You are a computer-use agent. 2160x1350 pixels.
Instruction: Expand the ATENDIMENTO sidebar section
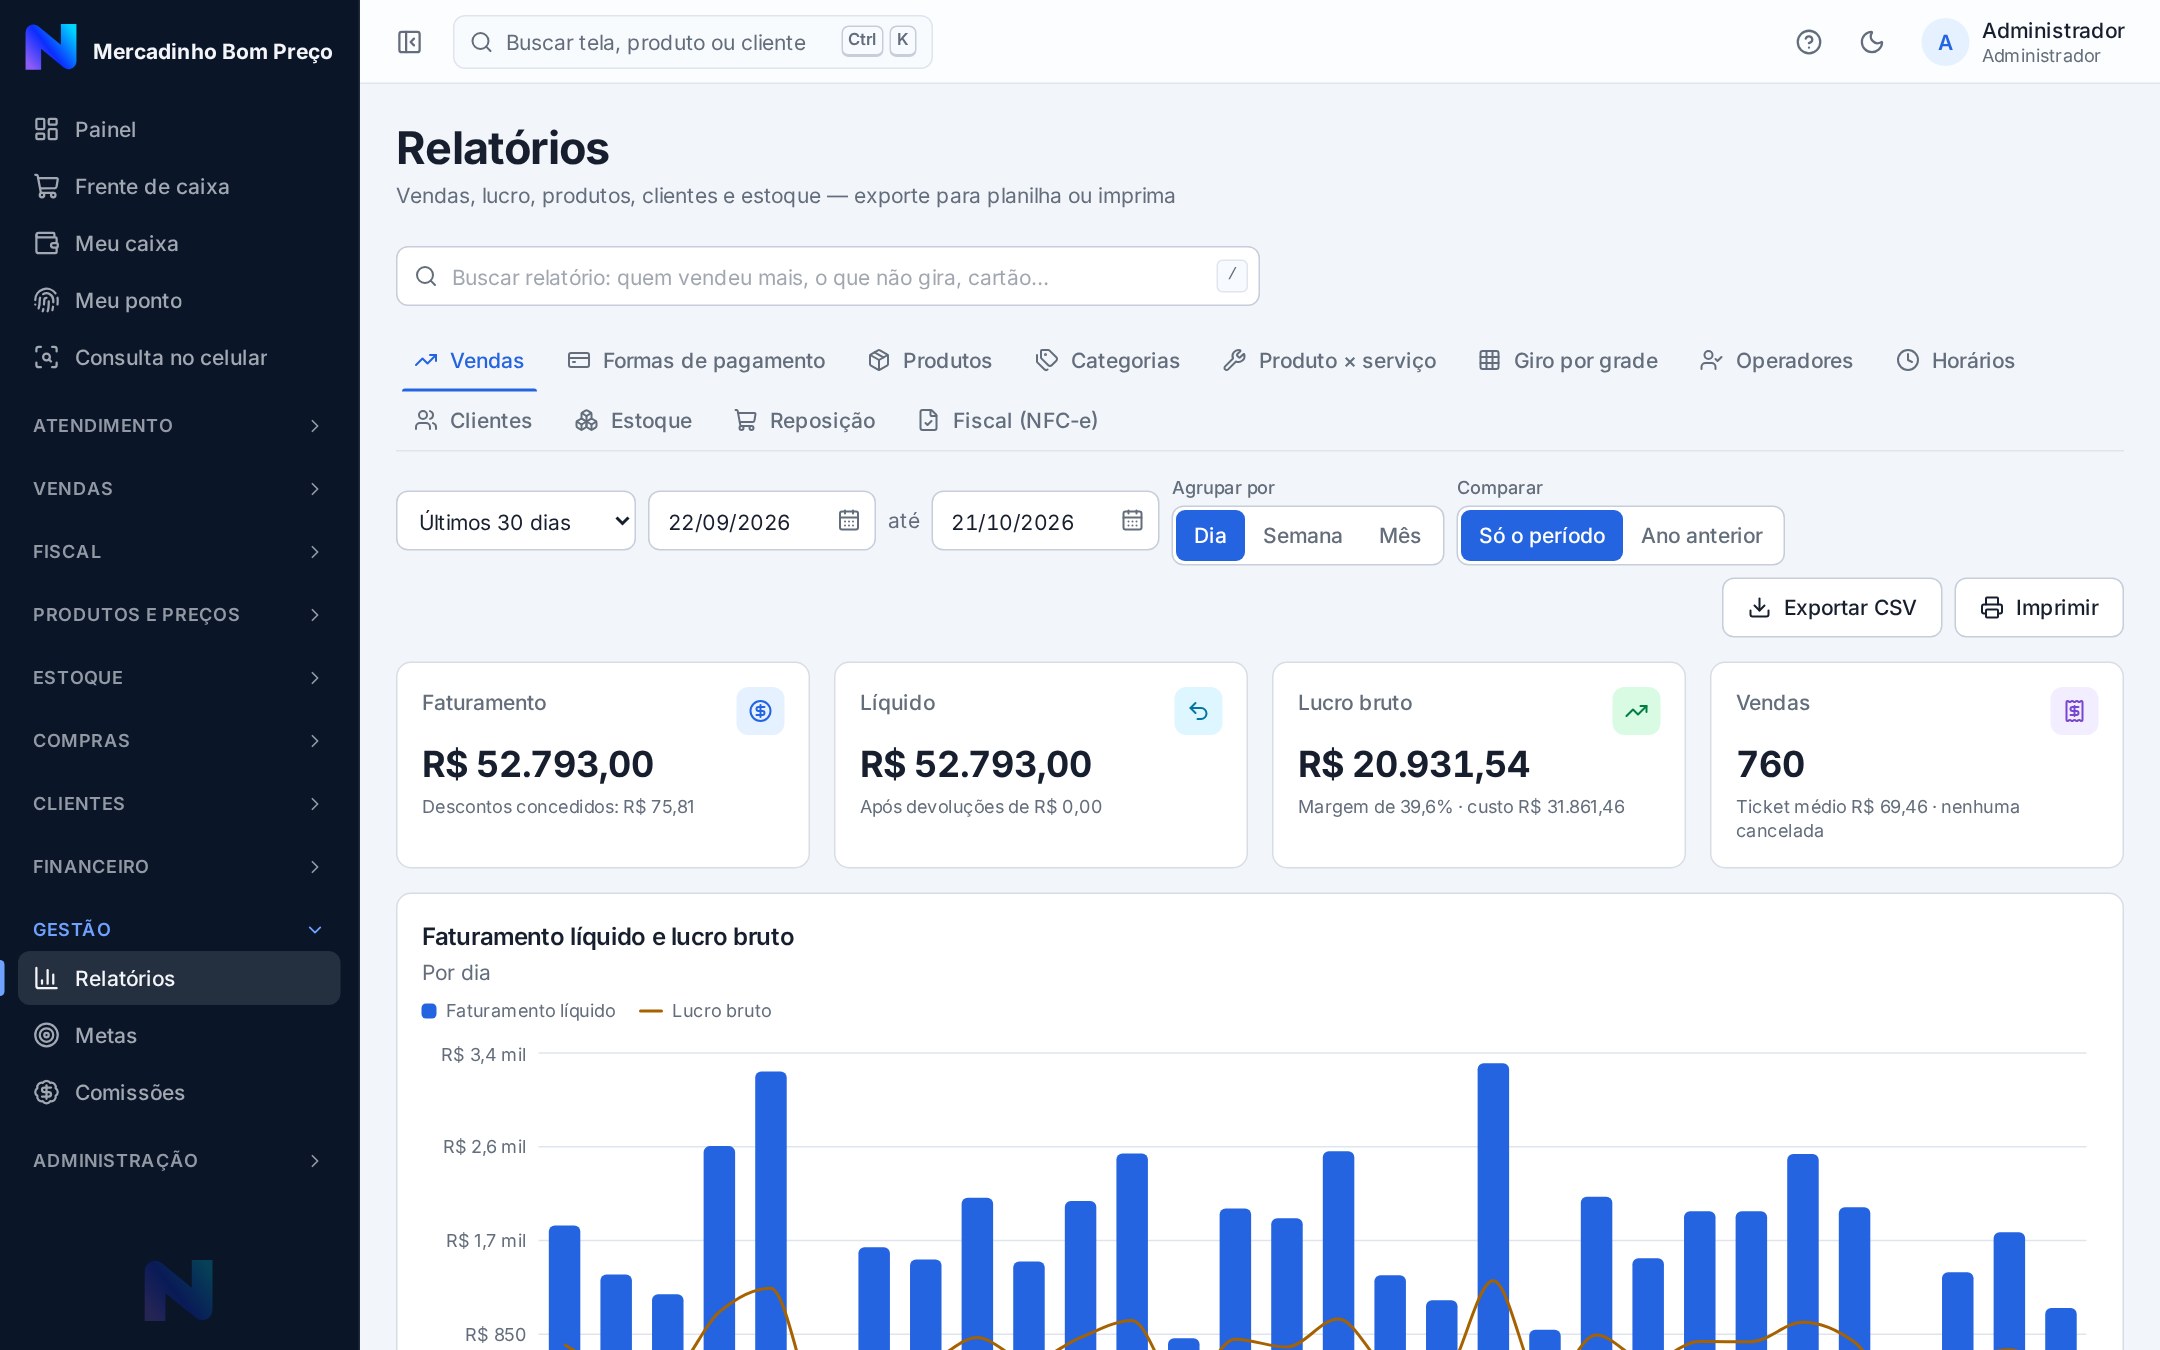[179, 426]
